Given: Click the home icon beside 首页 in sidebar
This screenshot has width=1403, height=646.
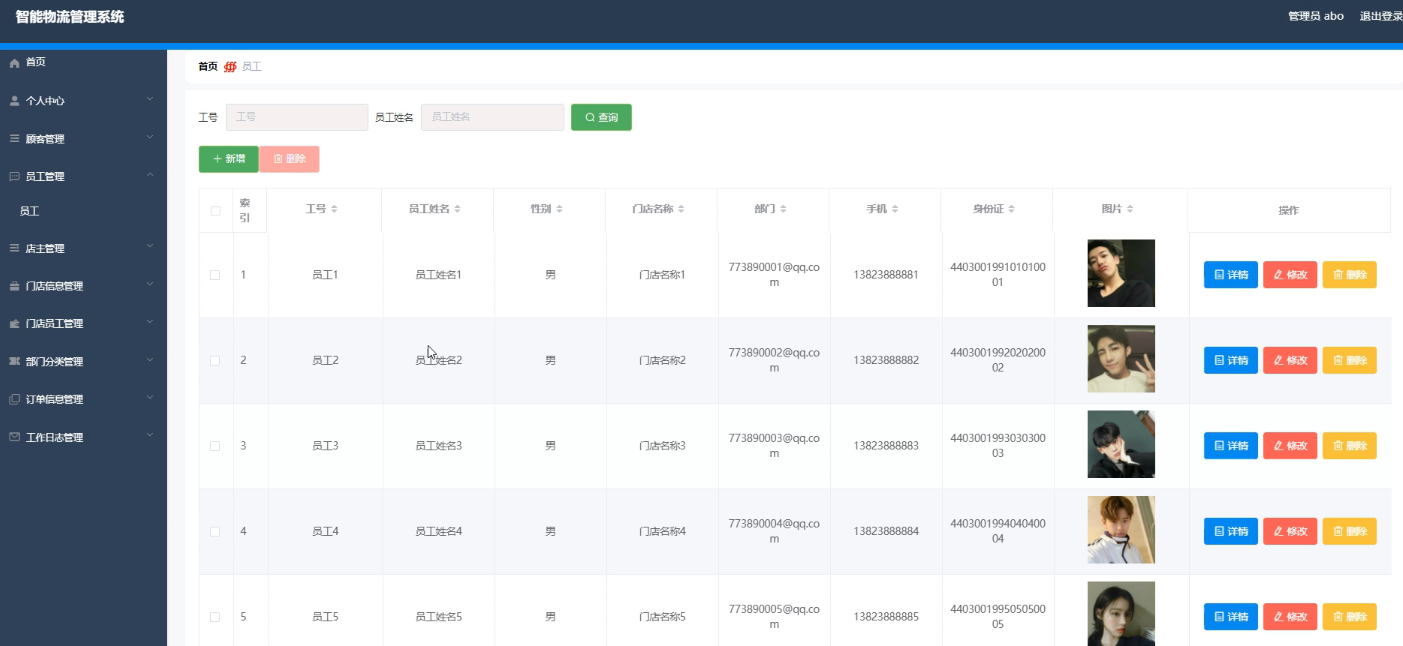Looking at the screenshot, I should 14,63.
